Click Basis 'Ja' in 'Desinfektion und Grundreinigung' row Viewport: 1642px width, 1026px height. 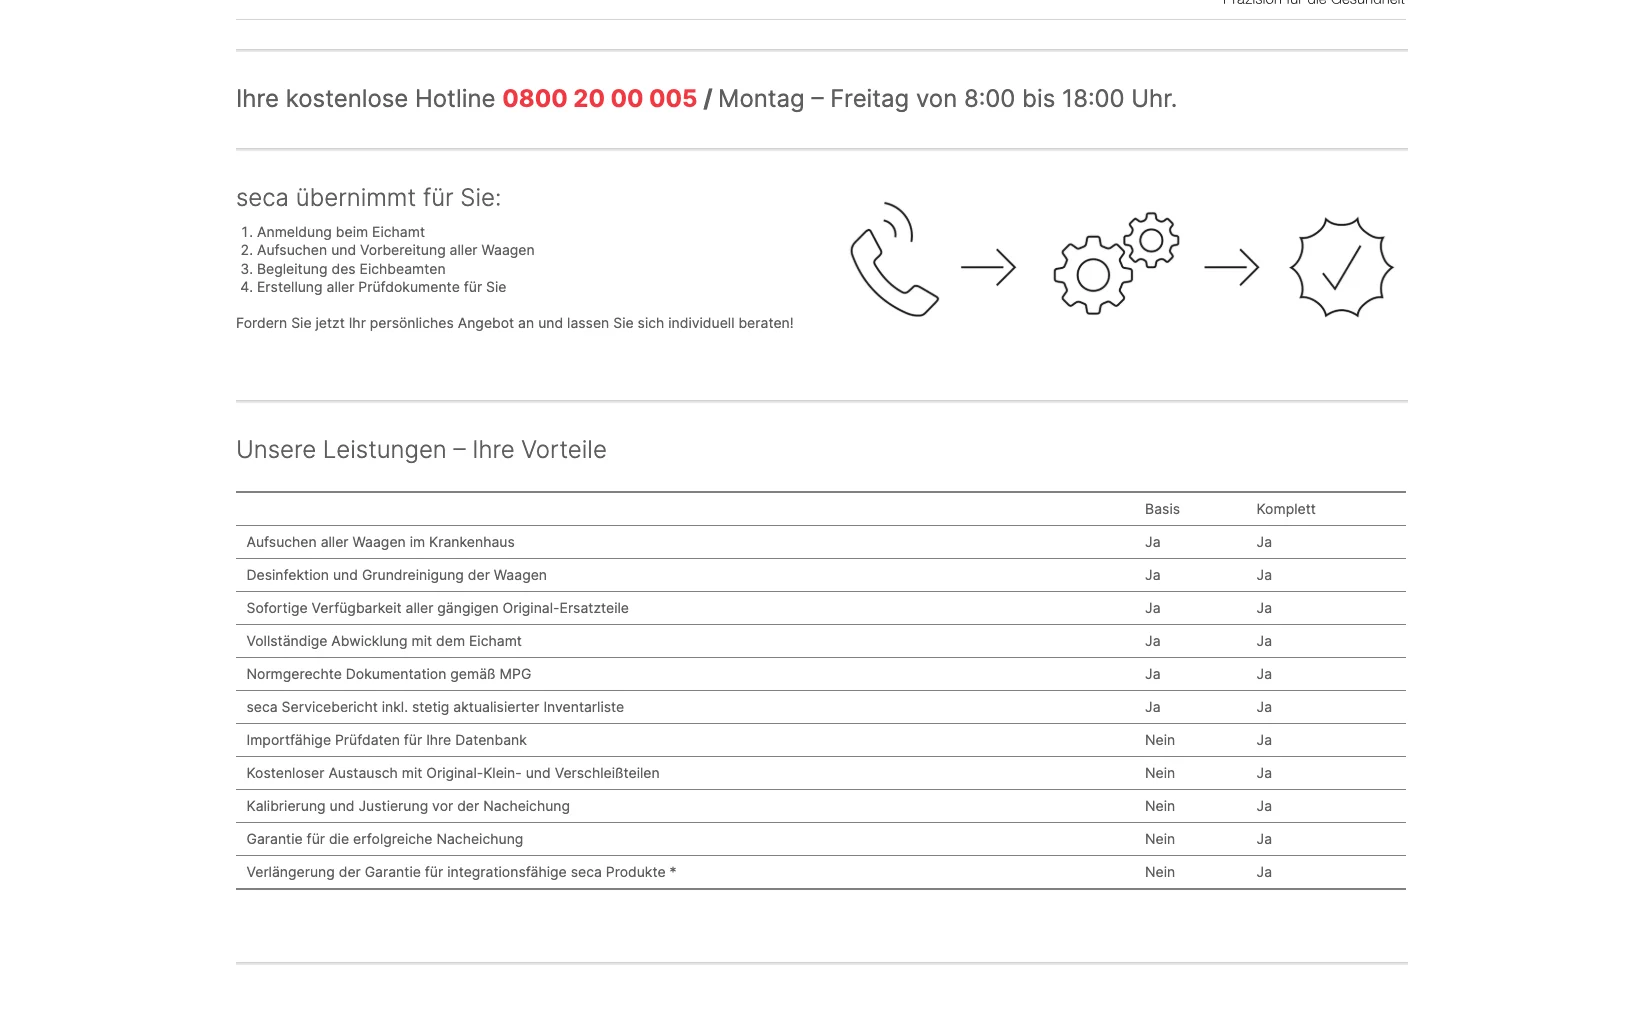(x=1153, y=575)
